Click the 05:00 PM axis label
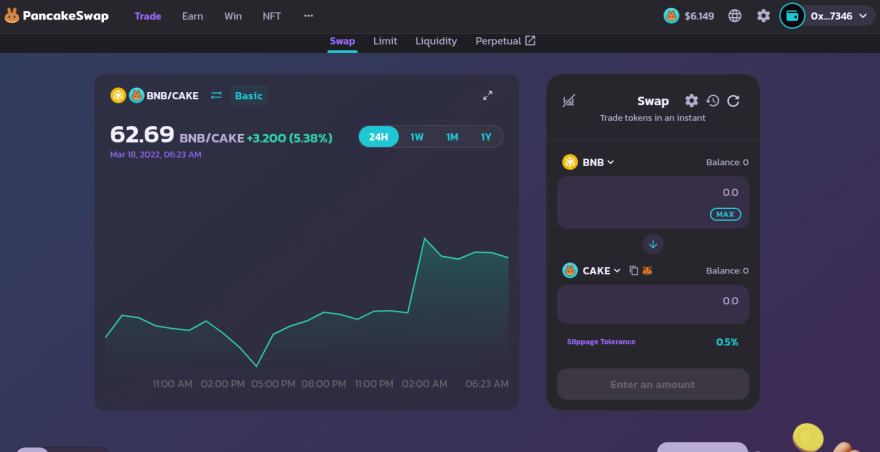Screen dimensions: 880x452 [x=273, y=384]
